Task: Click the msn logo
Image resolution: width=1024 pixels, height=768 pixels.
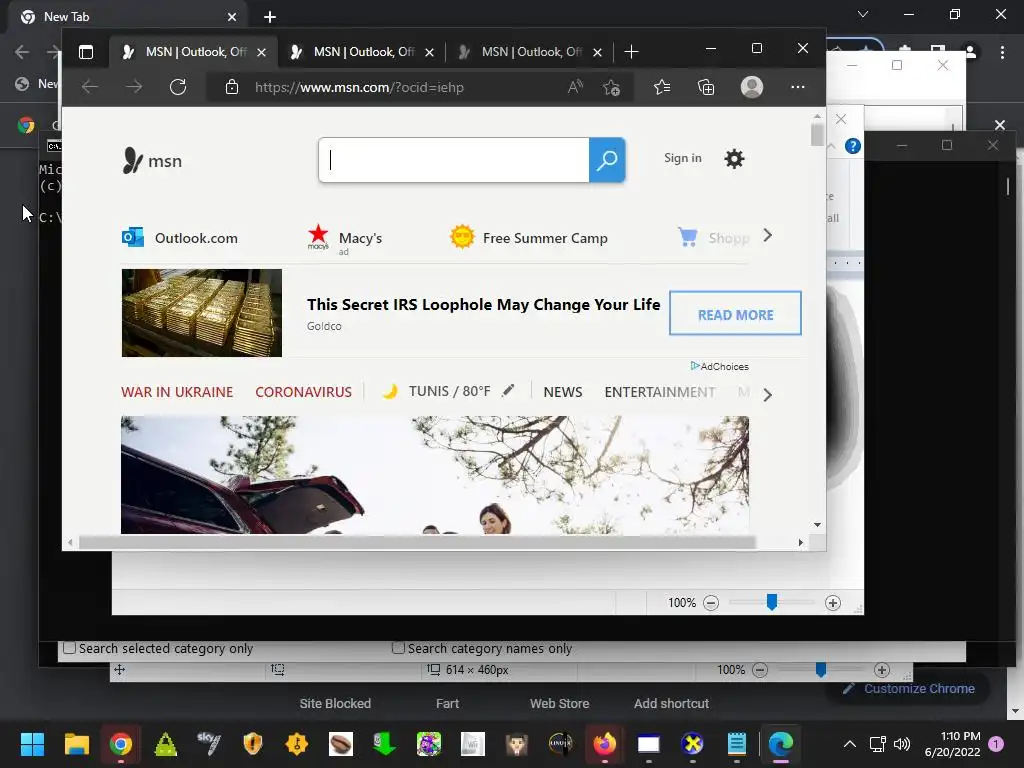Action: coord(152,161)
